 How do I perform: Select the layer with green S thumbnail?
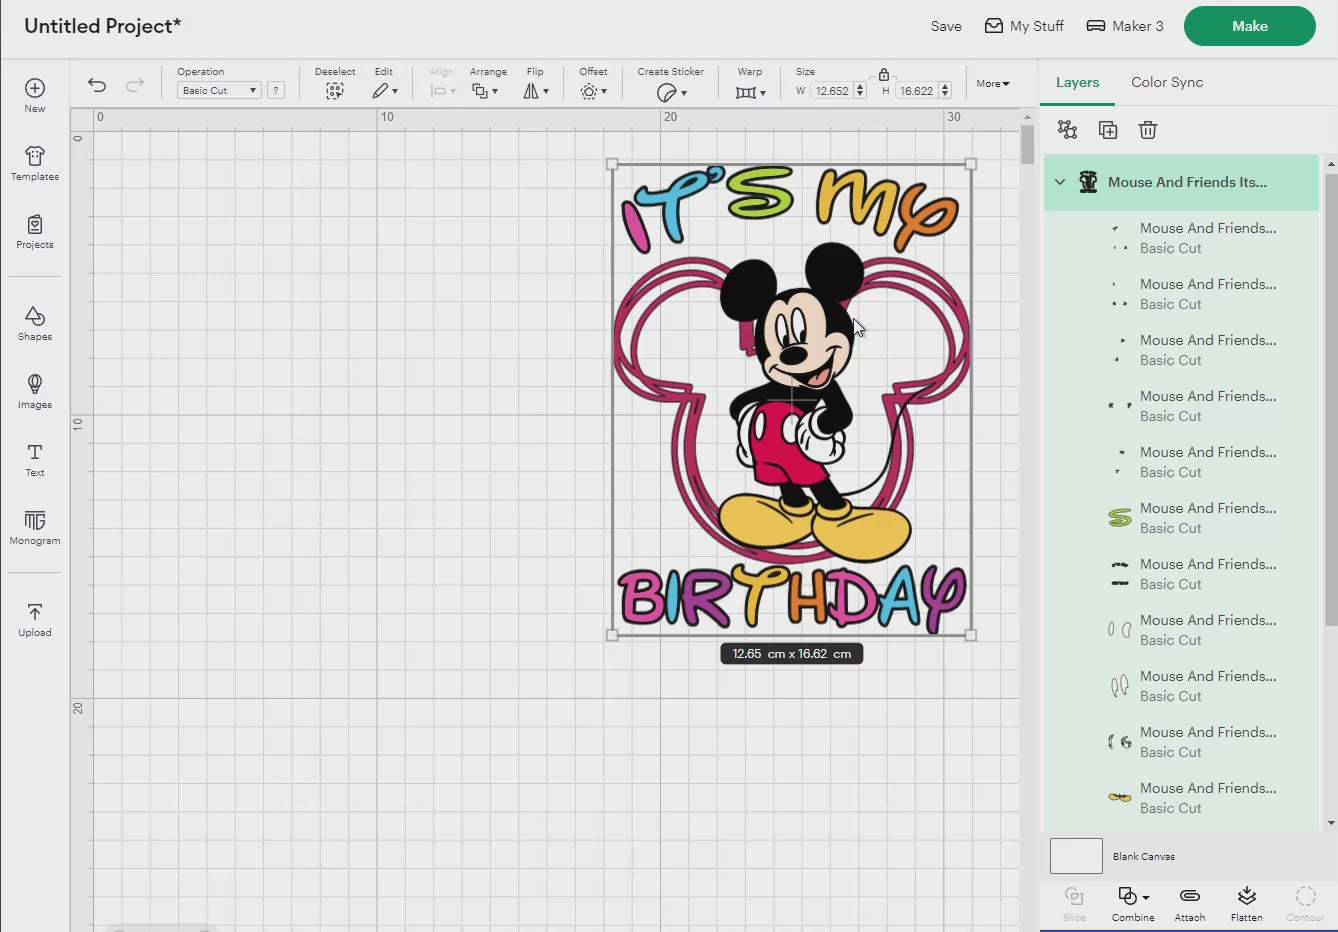click(1181, 518)
